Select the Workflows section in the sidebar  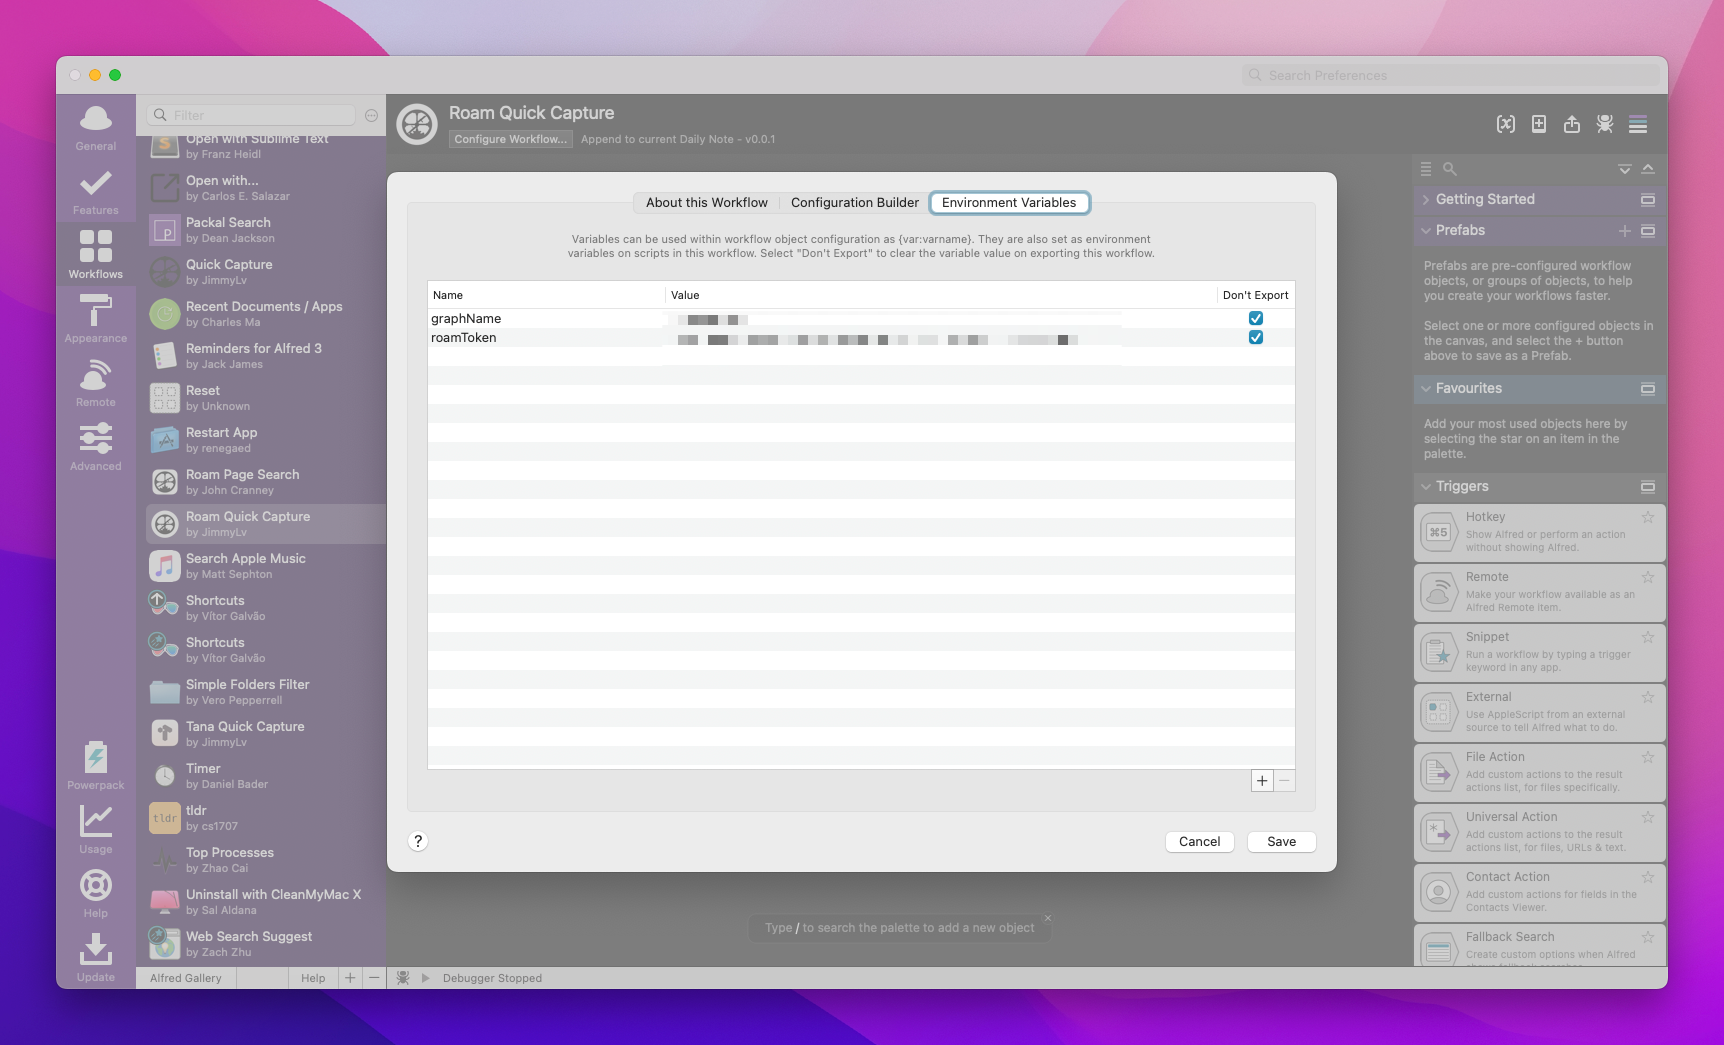pyautogui.click(x=95, y=252)
